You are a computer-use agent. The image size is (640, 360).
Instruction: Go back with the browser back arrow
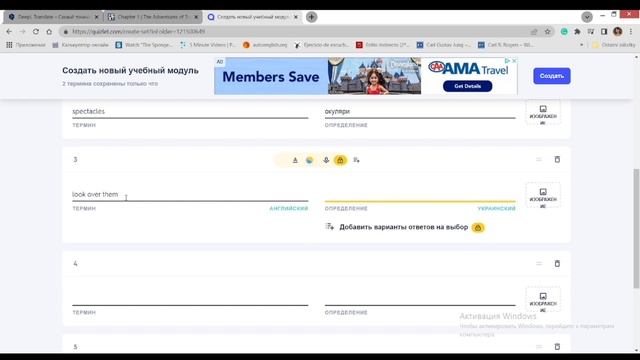(x=9, y=31)
